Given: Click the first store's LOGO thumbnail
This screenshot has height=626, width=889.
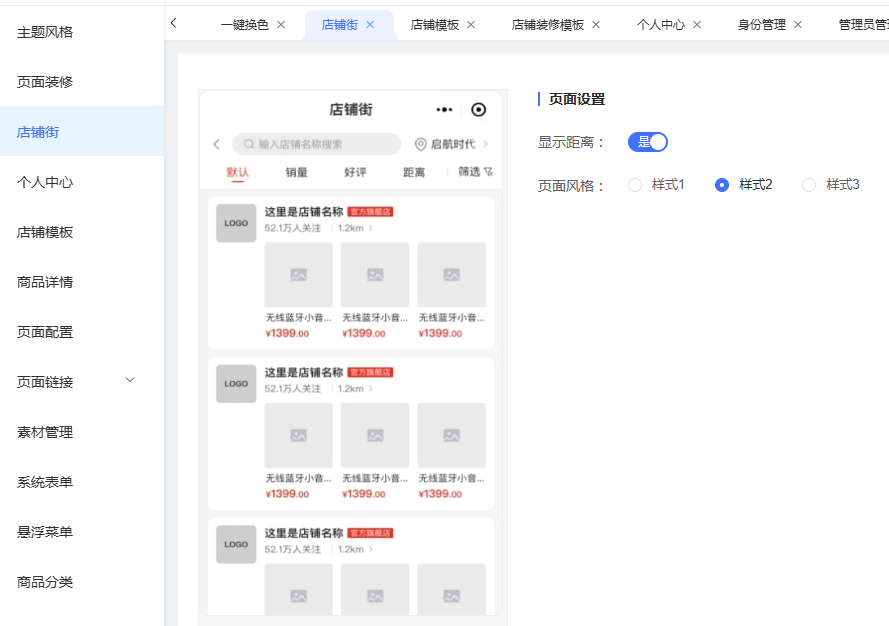Looking at the screenshot, I should 236,223.
